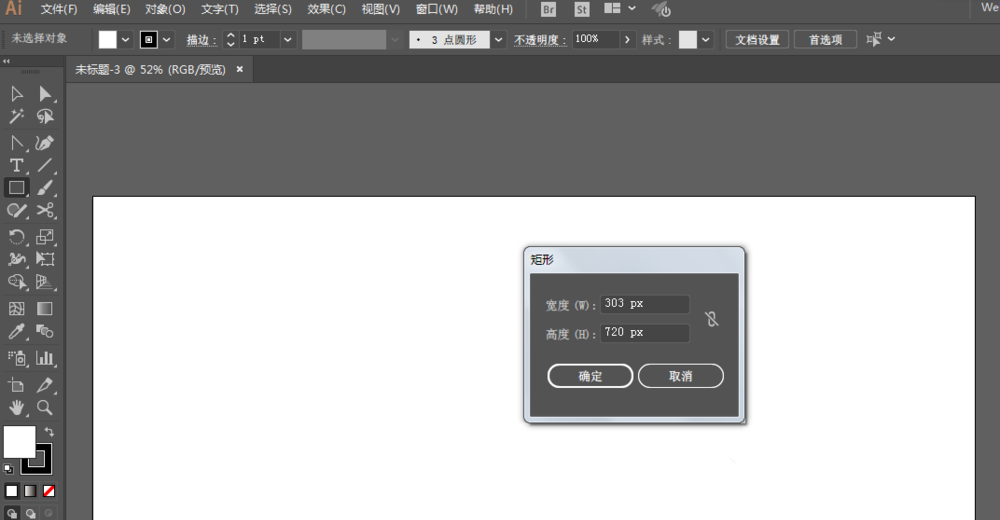Toggle constrain width and height proportions
Viewport: 1000px width, 520px height.
pyautogui.click(x=712, y=318)
